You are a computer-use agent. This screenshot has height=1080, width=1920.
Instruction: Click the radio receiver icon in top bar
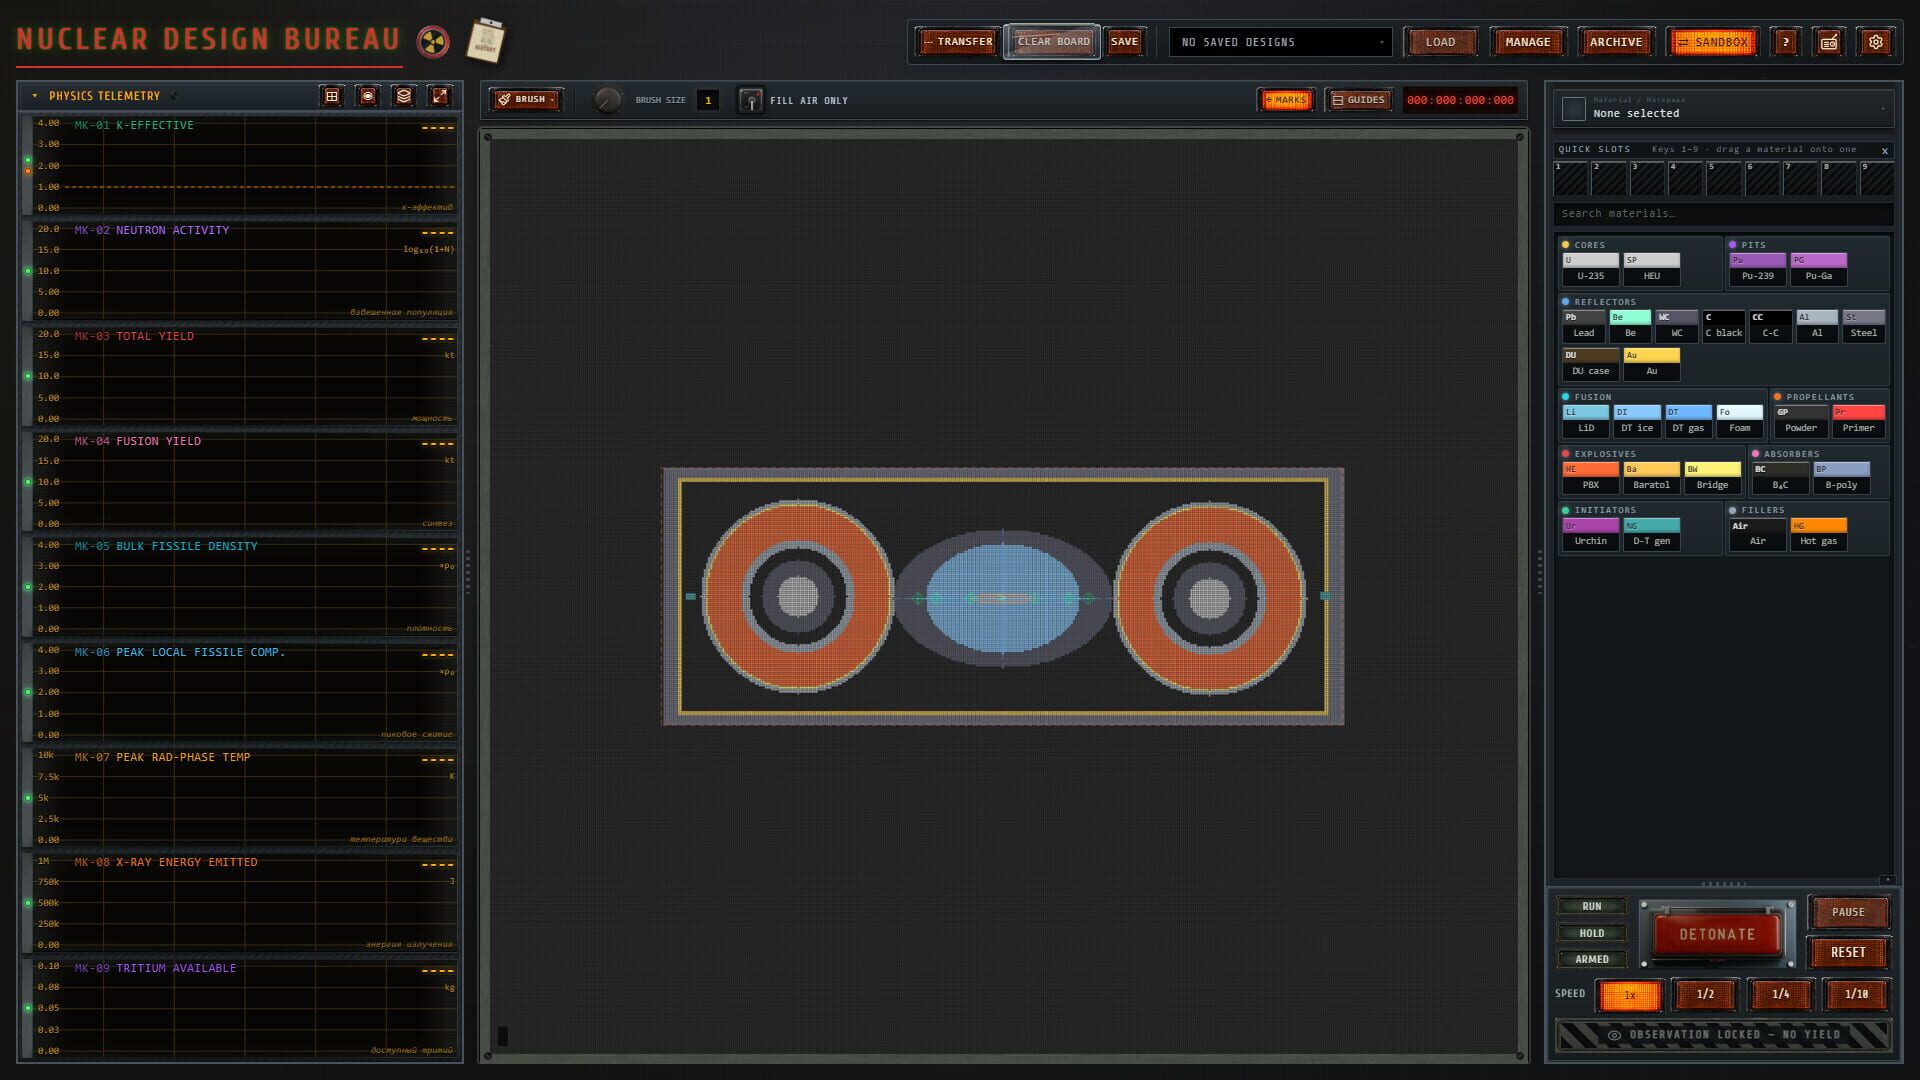point(1829,42)
